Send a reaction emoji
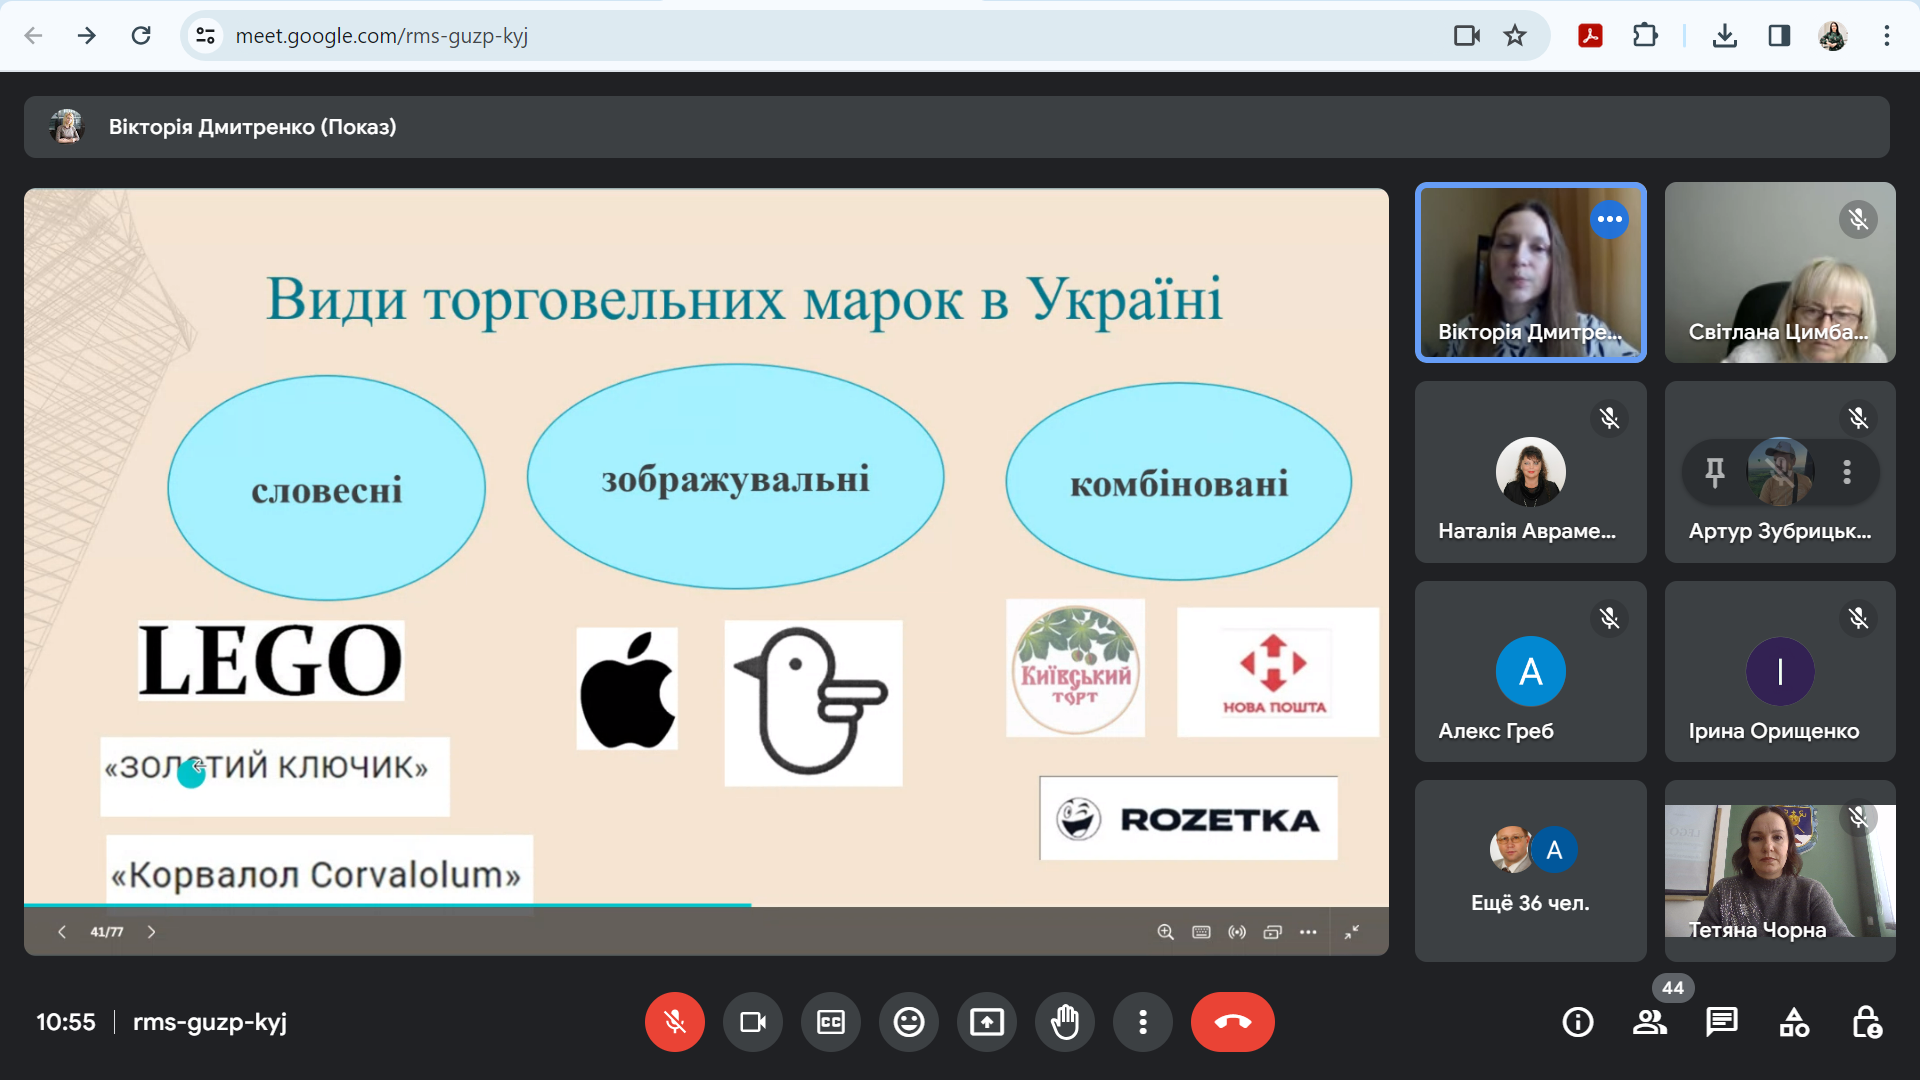 point(909,1022)
